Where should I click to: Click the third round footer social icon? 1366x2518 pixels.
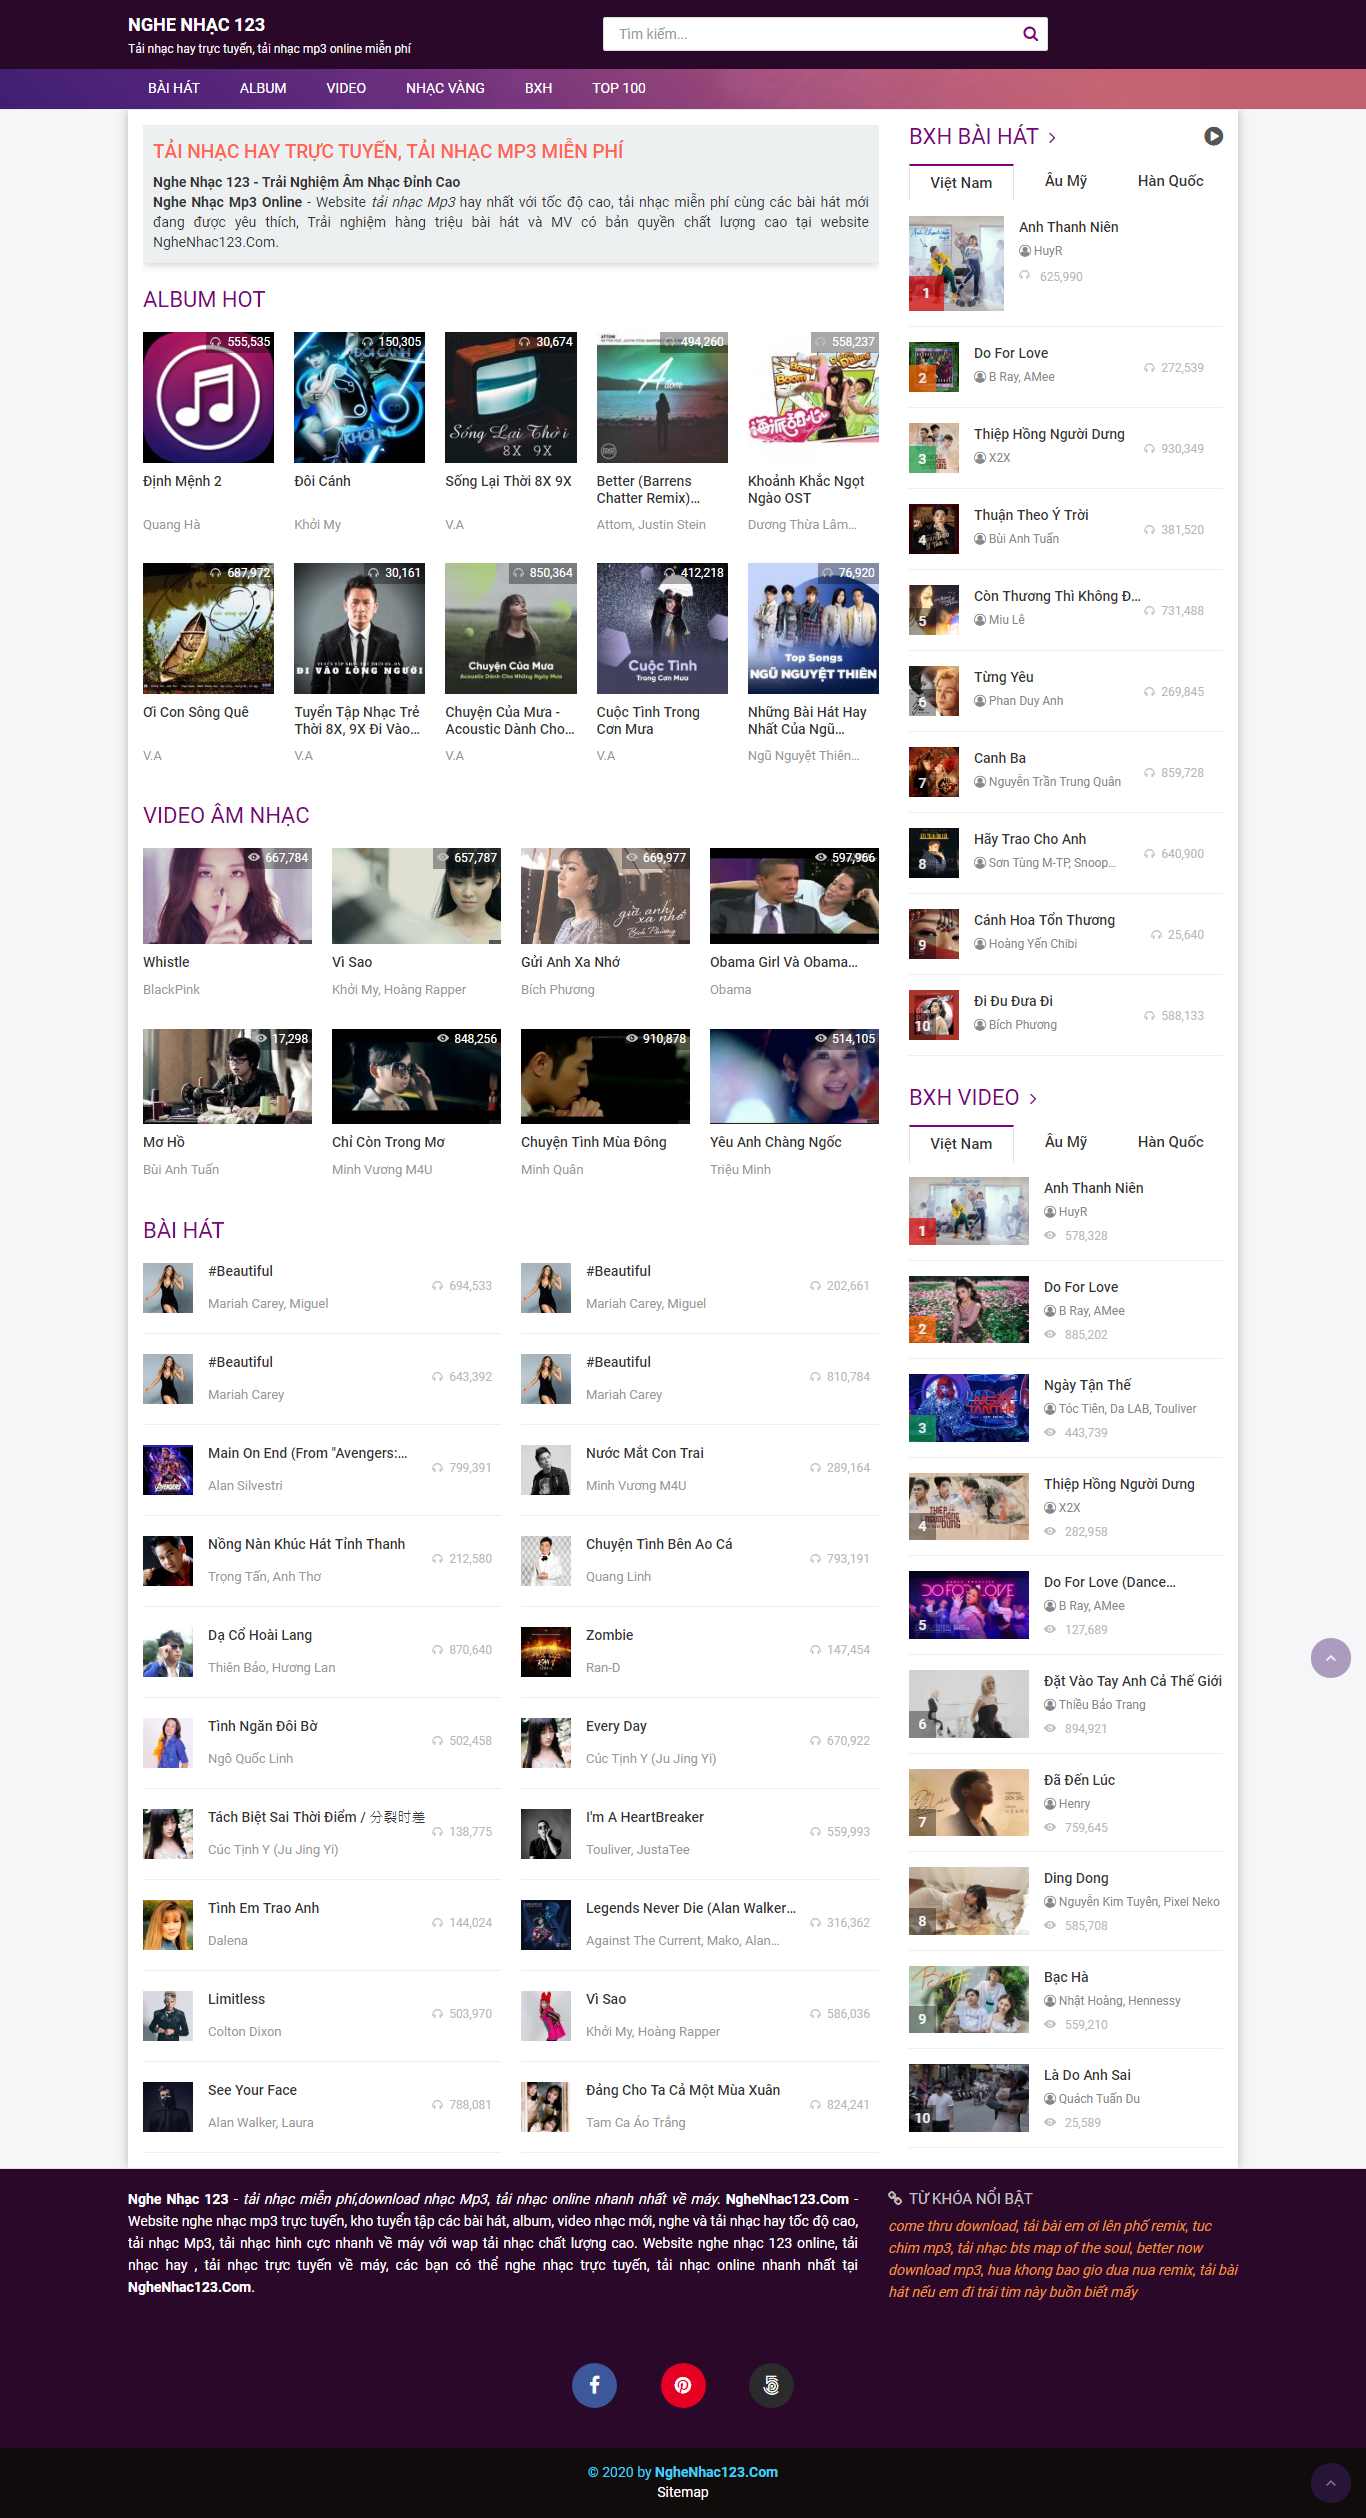pos(771,2385)
